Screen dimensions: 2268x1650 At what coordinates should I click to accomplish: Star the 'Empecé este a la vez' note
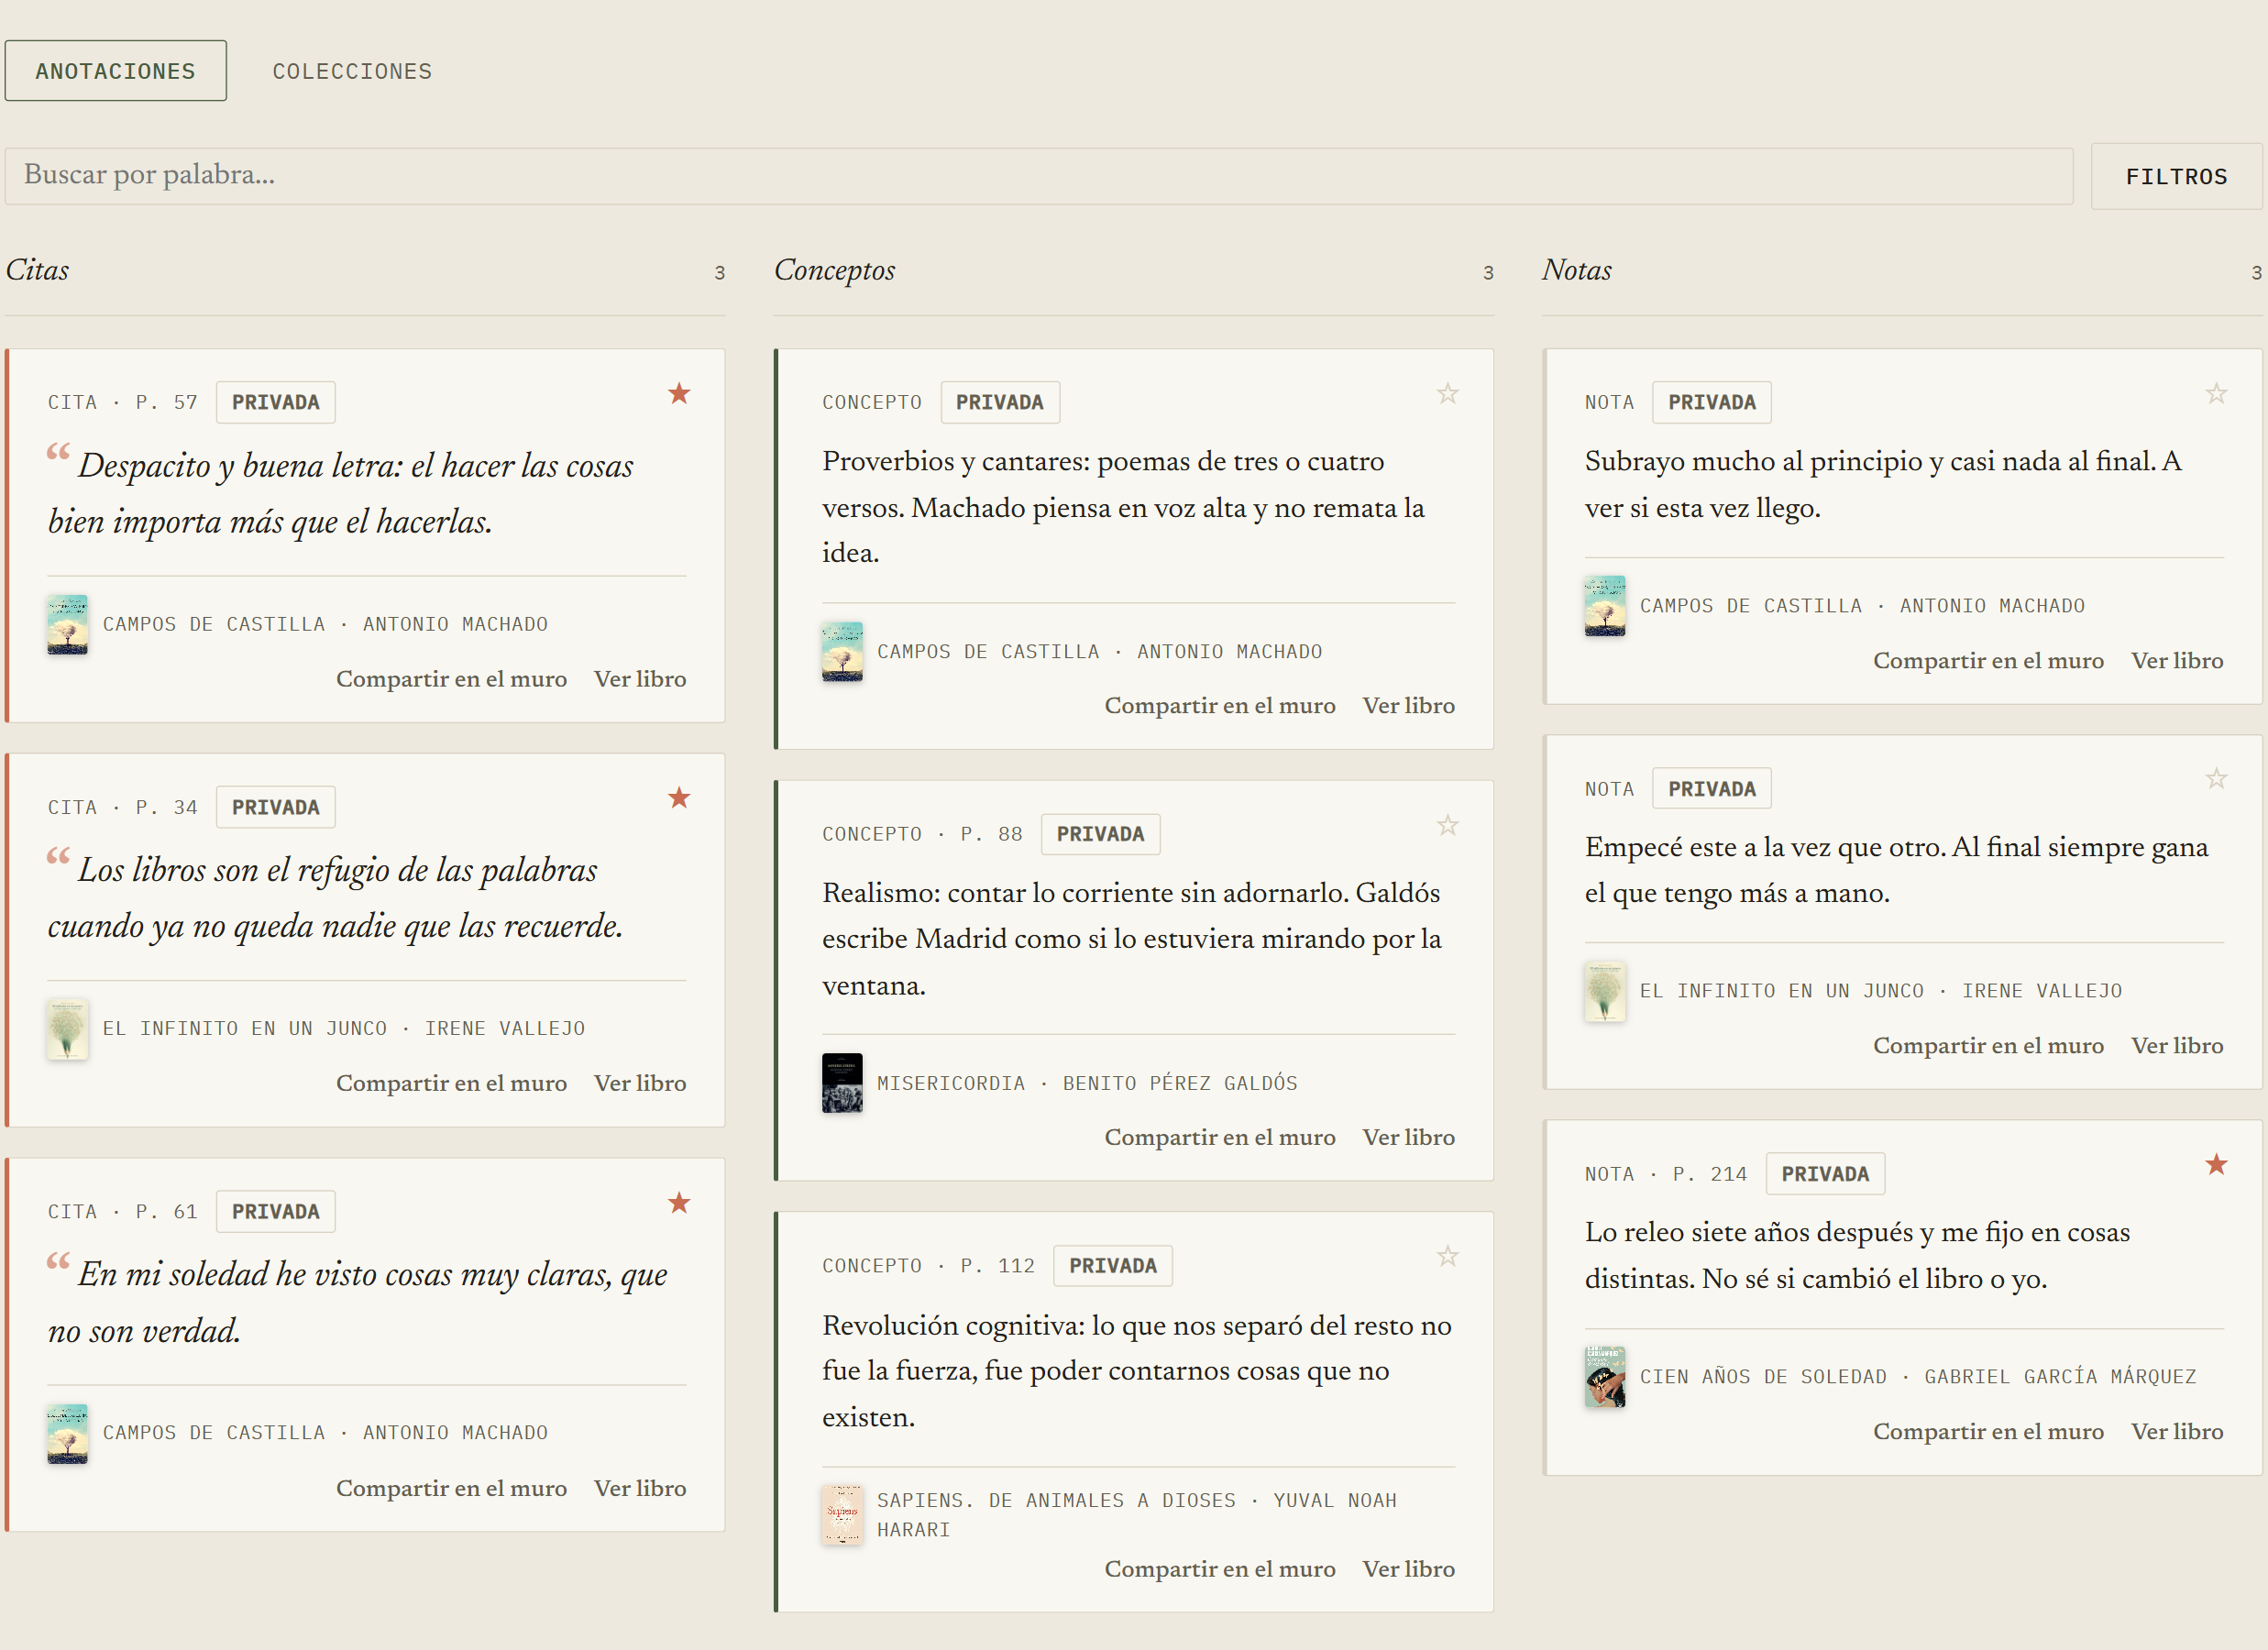click(x=2216, y=779)
